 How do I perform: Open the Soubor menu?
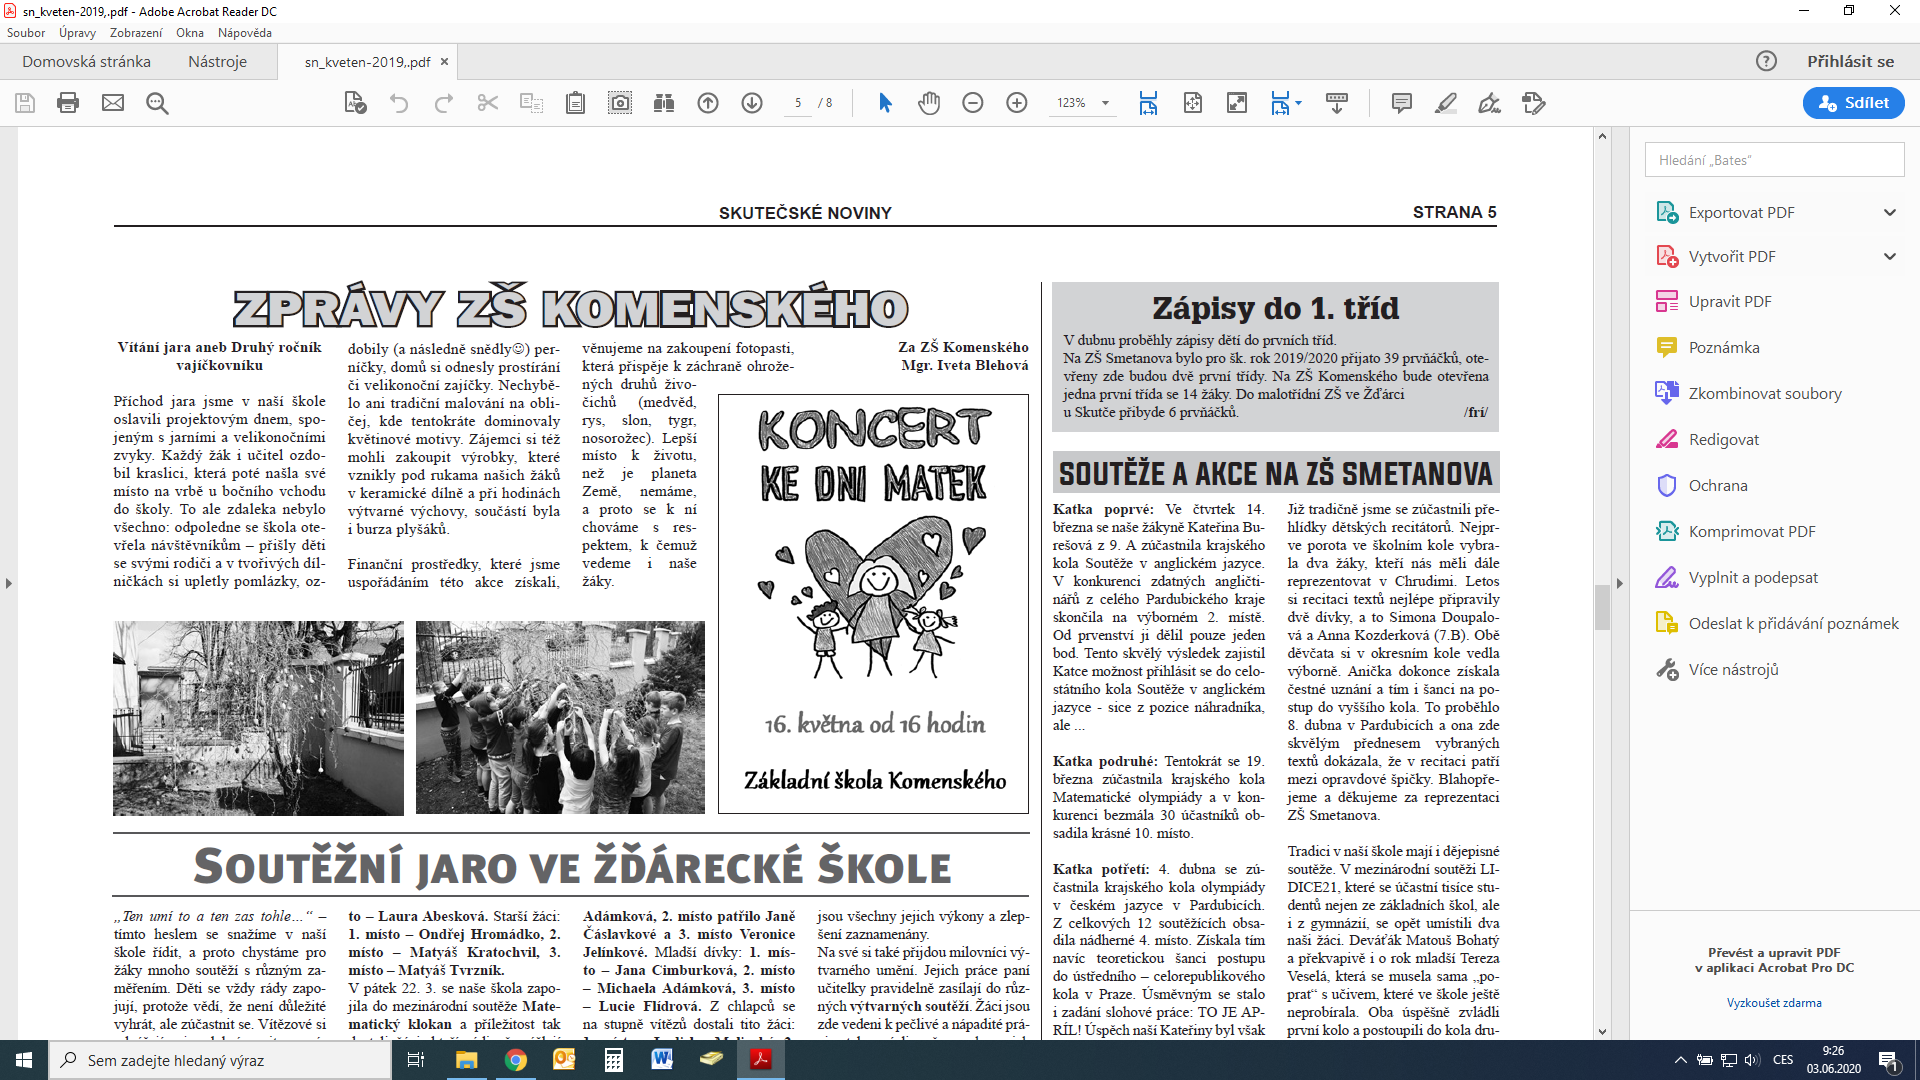pyautogui.click(x=26, y=33)
